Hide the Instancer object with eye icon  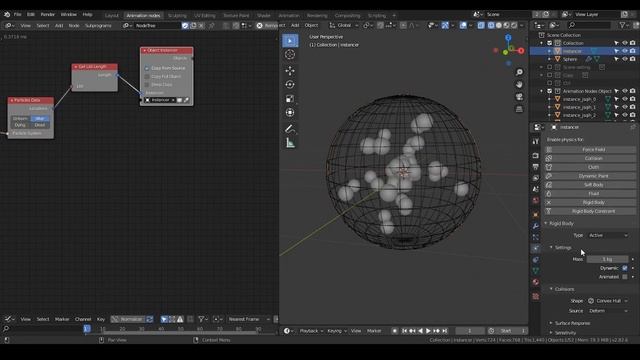tap(624, 51)
